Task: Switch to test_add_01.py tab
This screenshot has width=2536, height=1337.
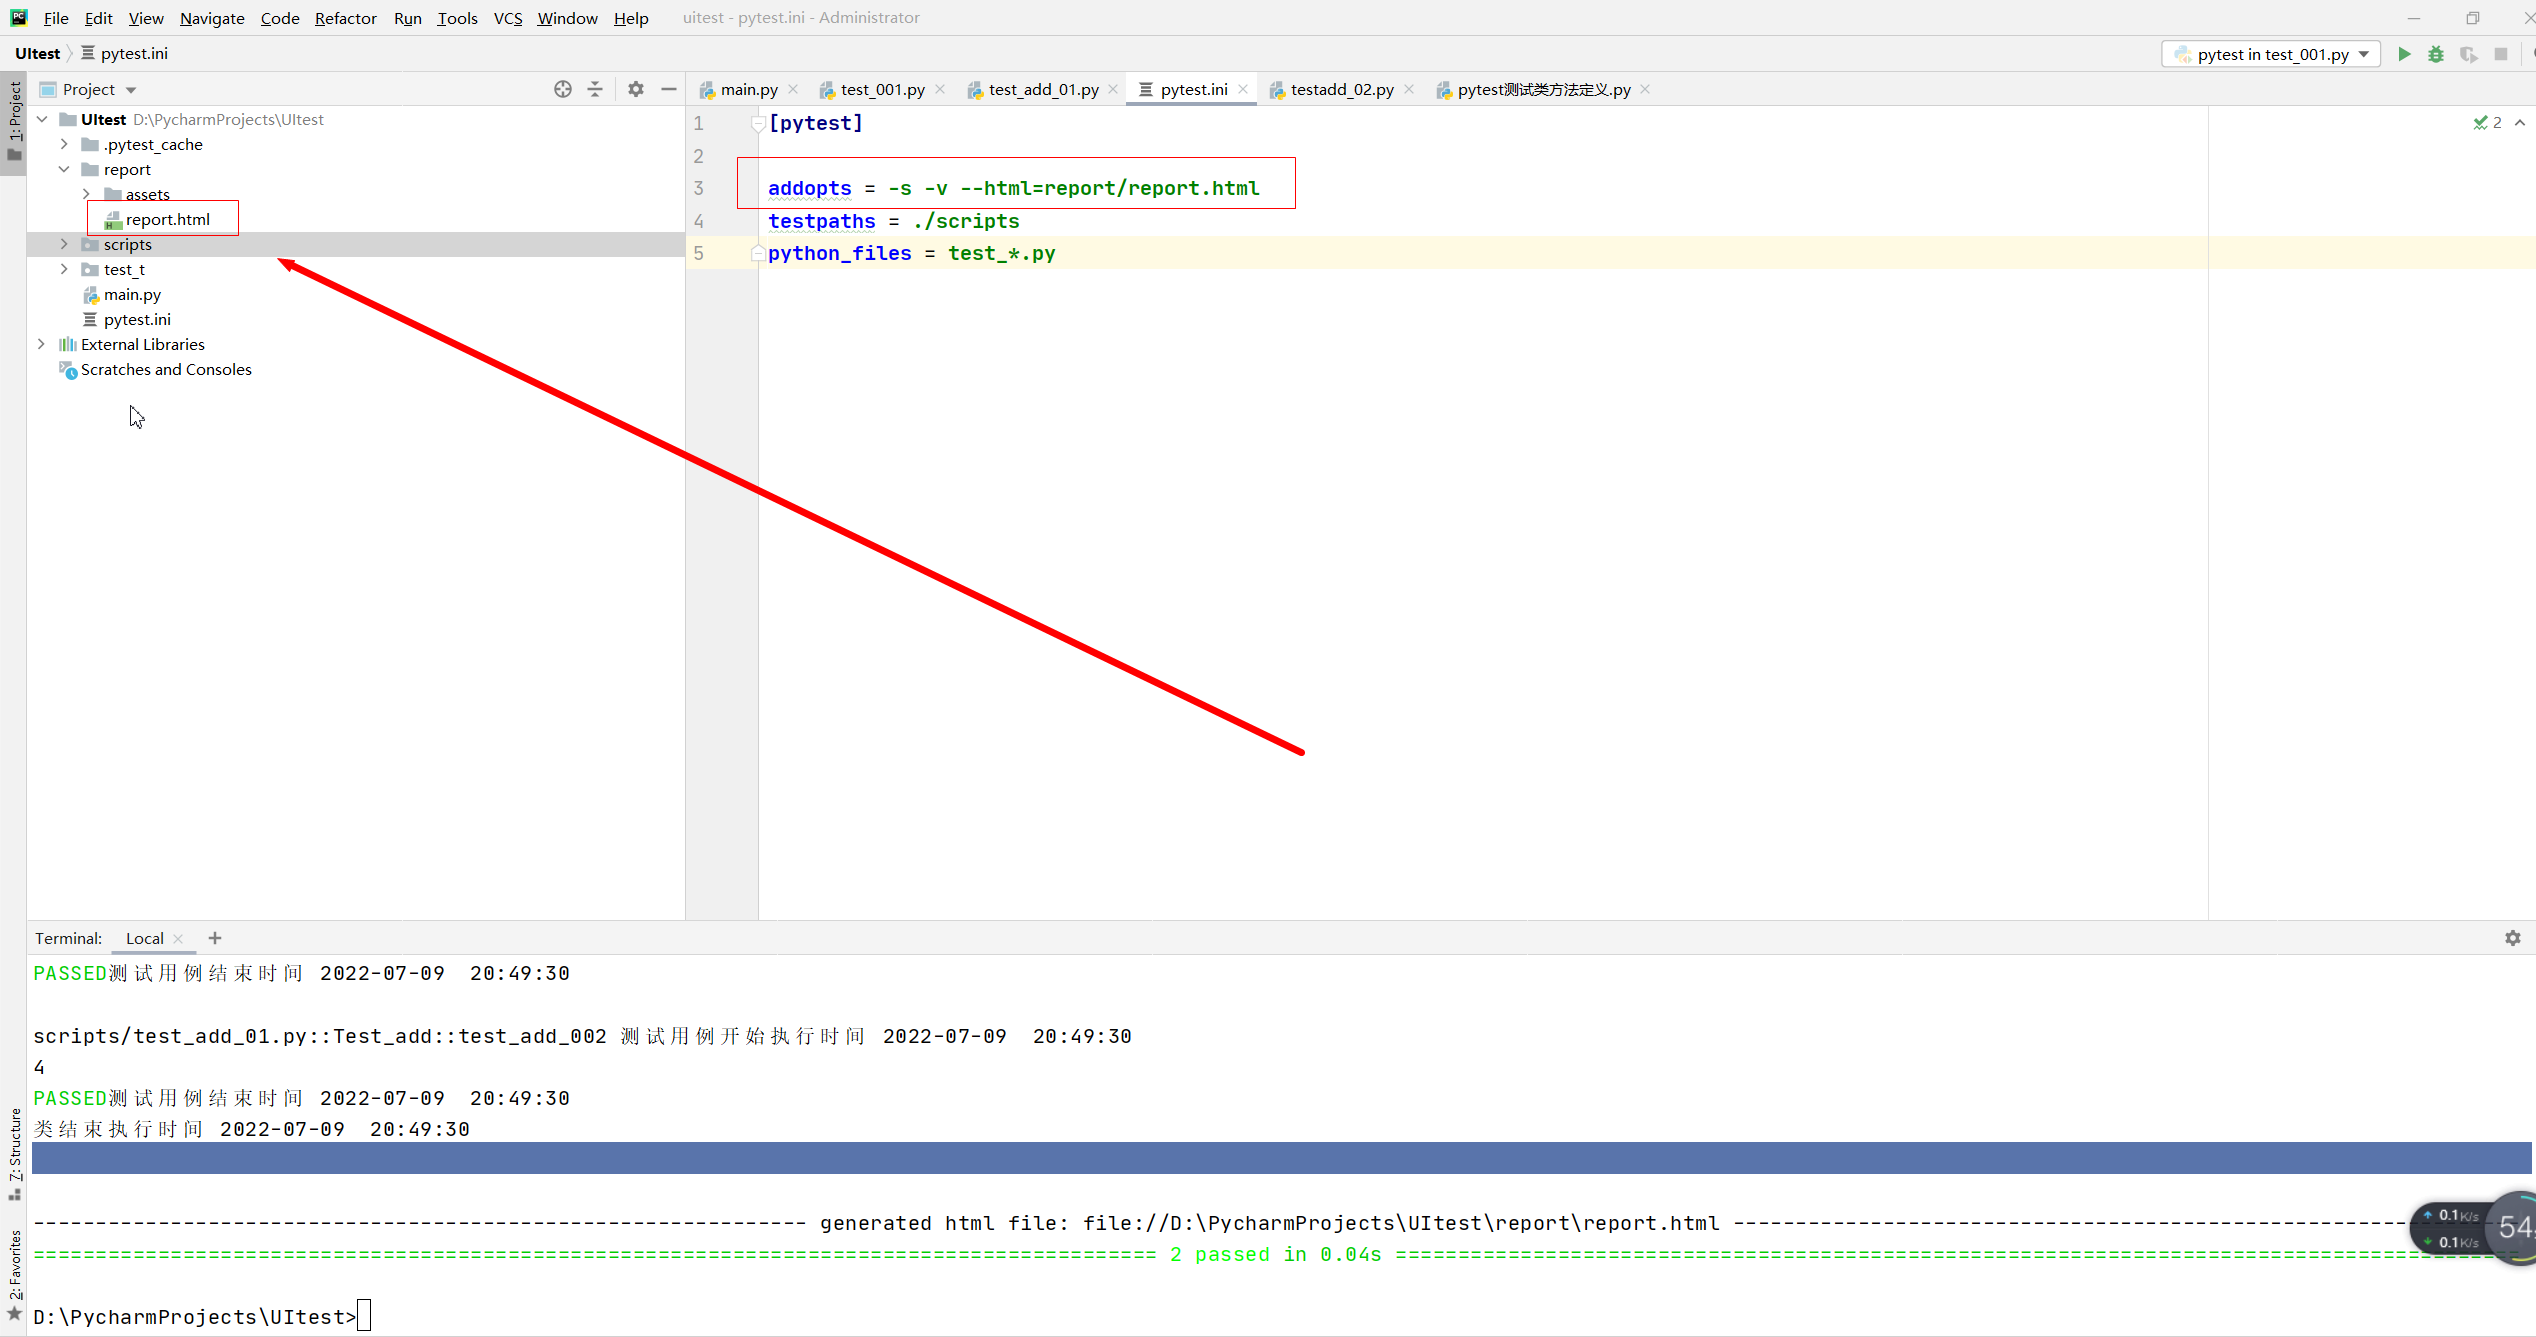Action: click(1042, 89)
